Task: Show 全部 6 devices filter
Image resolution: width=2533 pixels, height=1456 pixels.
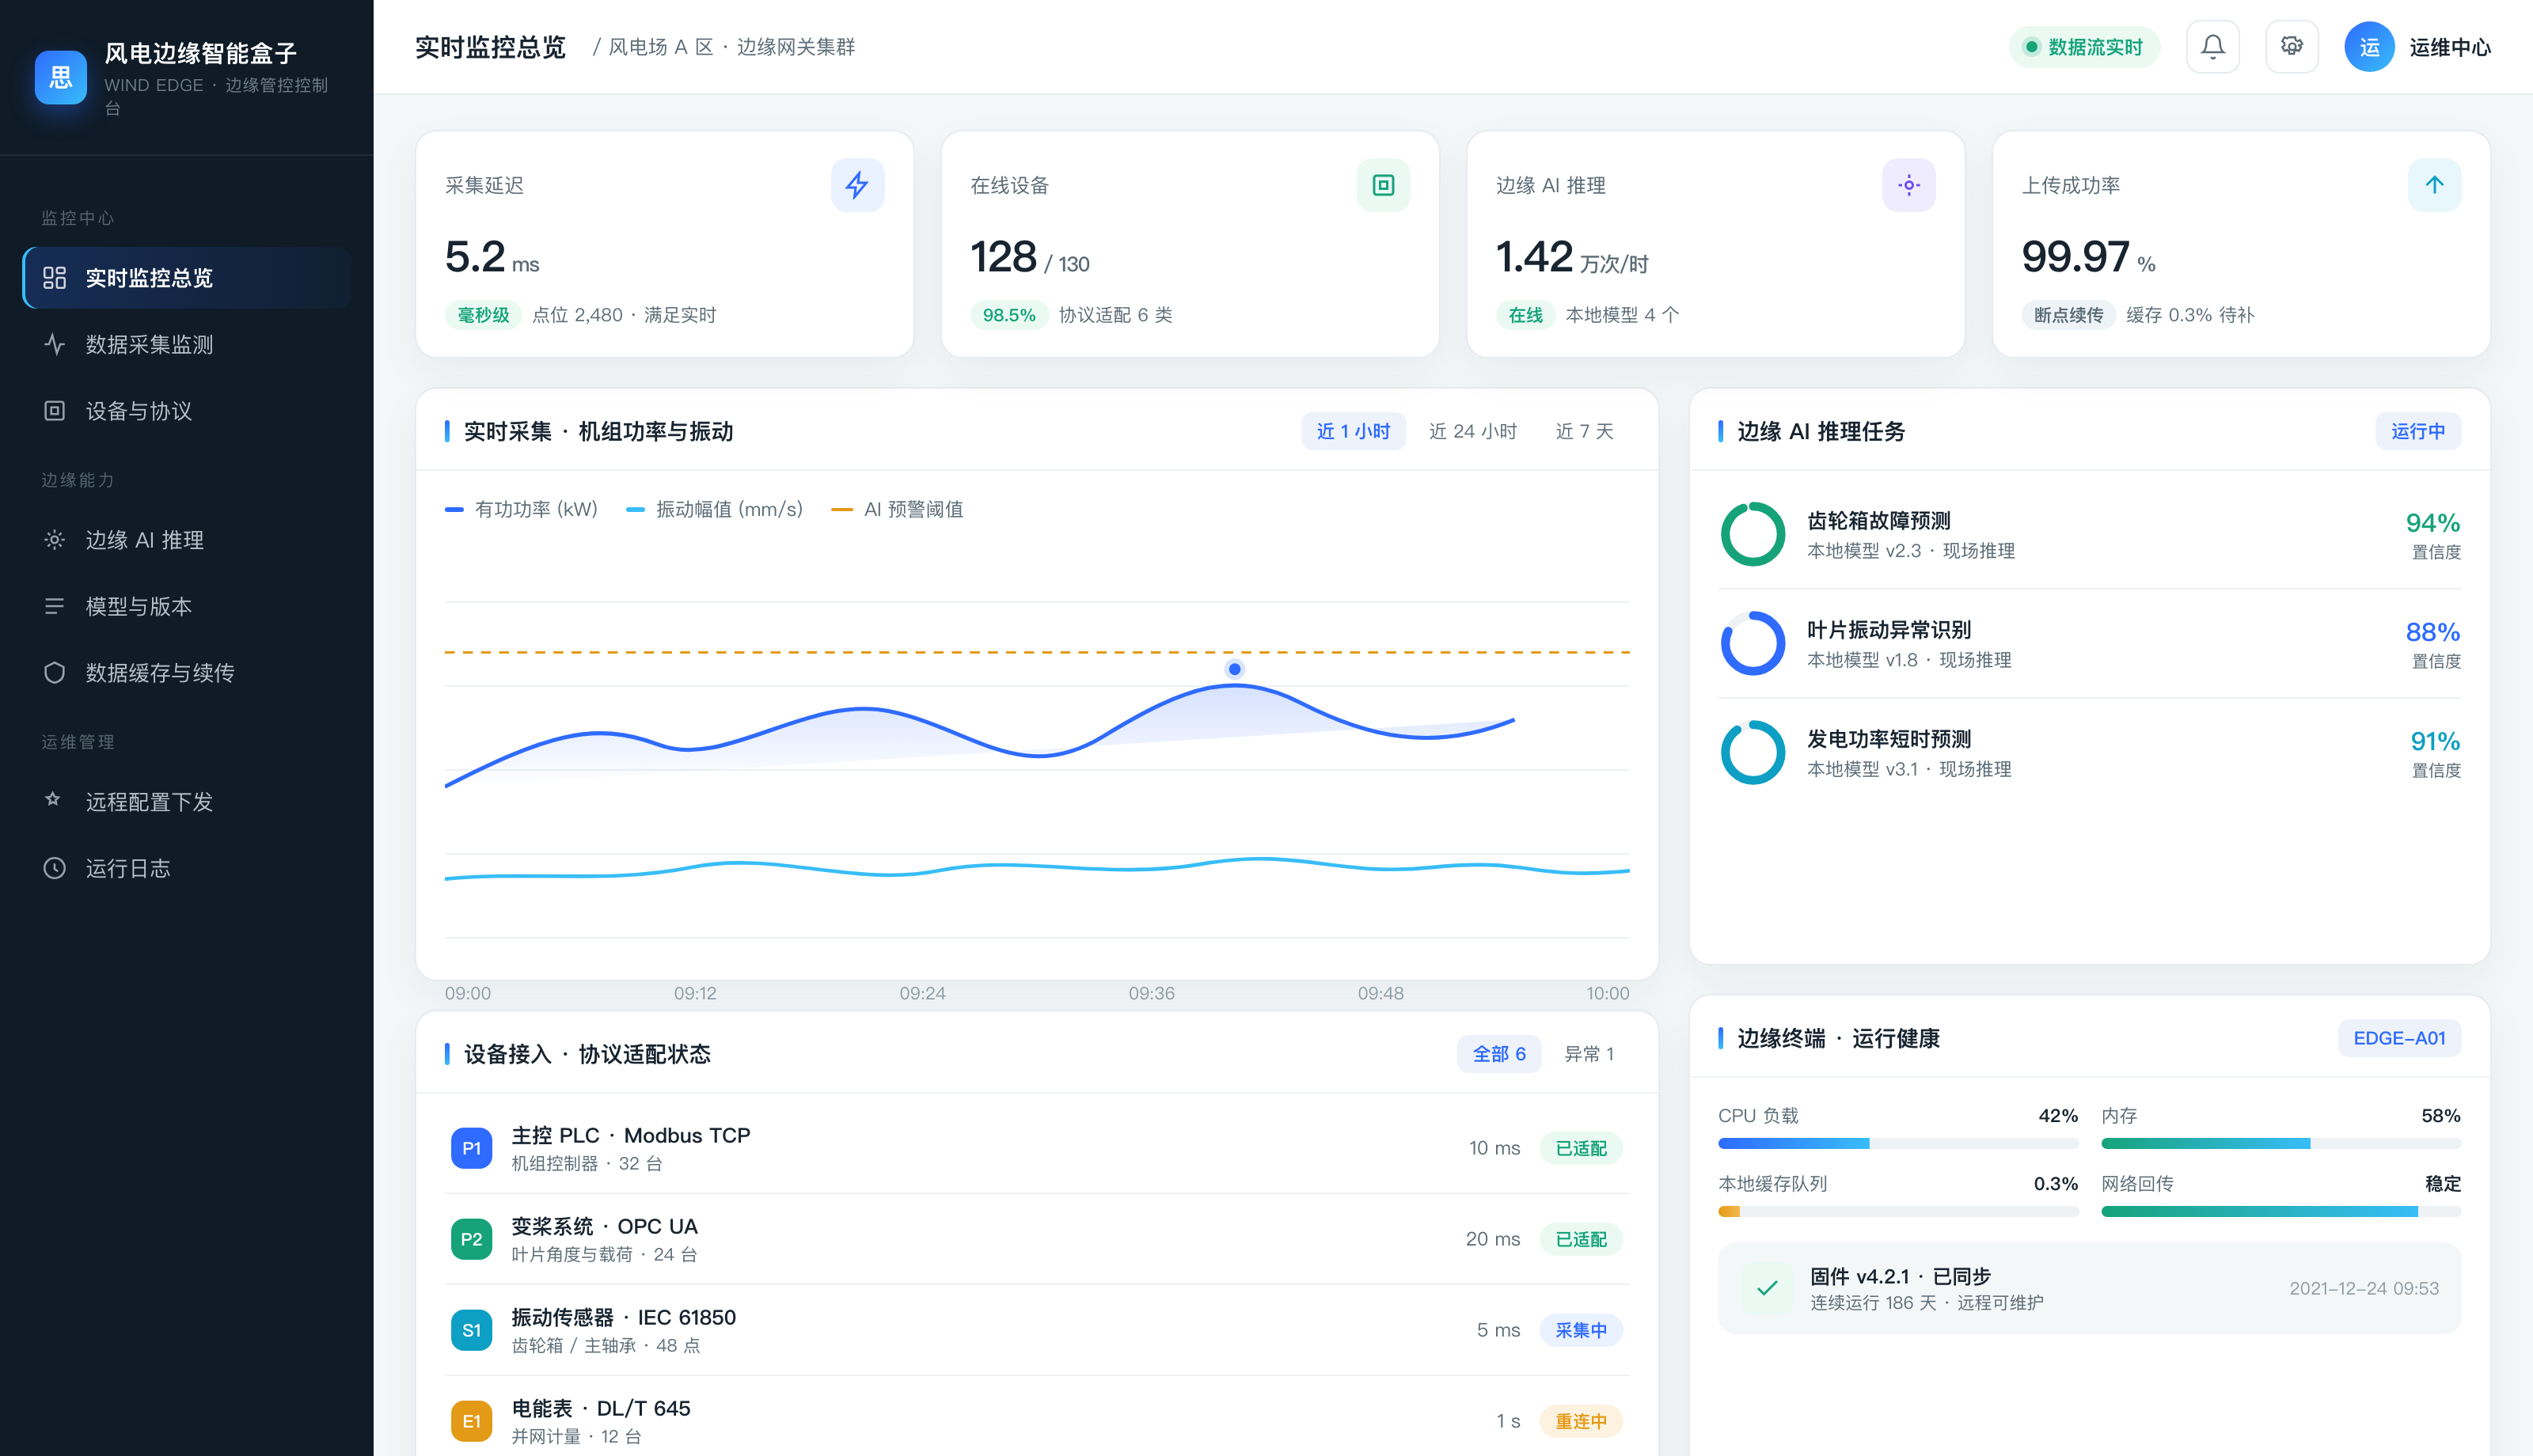Action: (1498, 1054)
